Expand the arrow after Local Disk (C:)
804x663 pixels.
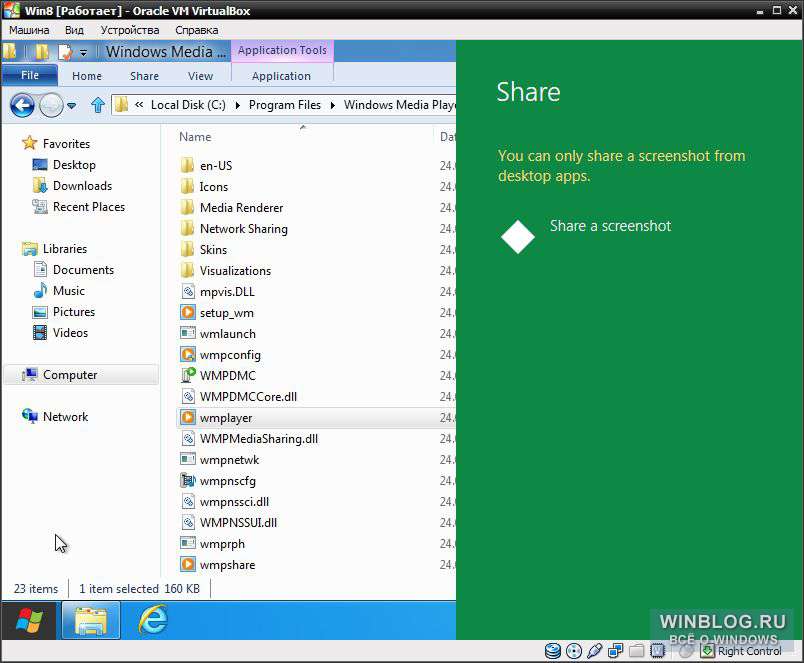(238, 105)
